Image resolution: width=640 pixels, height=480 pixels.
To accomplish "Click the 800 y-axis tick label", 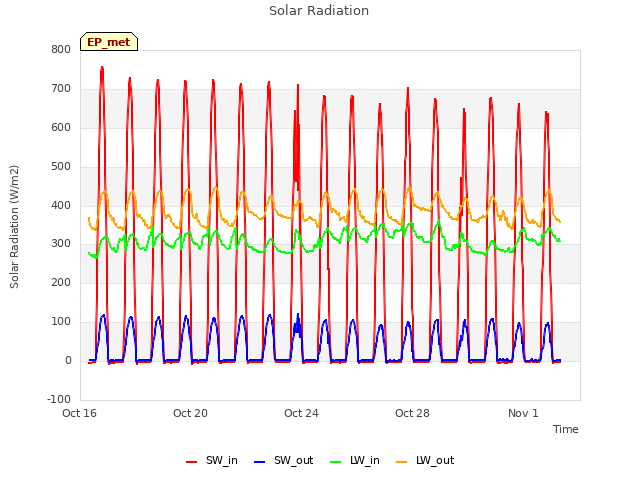I will point(61,49).
